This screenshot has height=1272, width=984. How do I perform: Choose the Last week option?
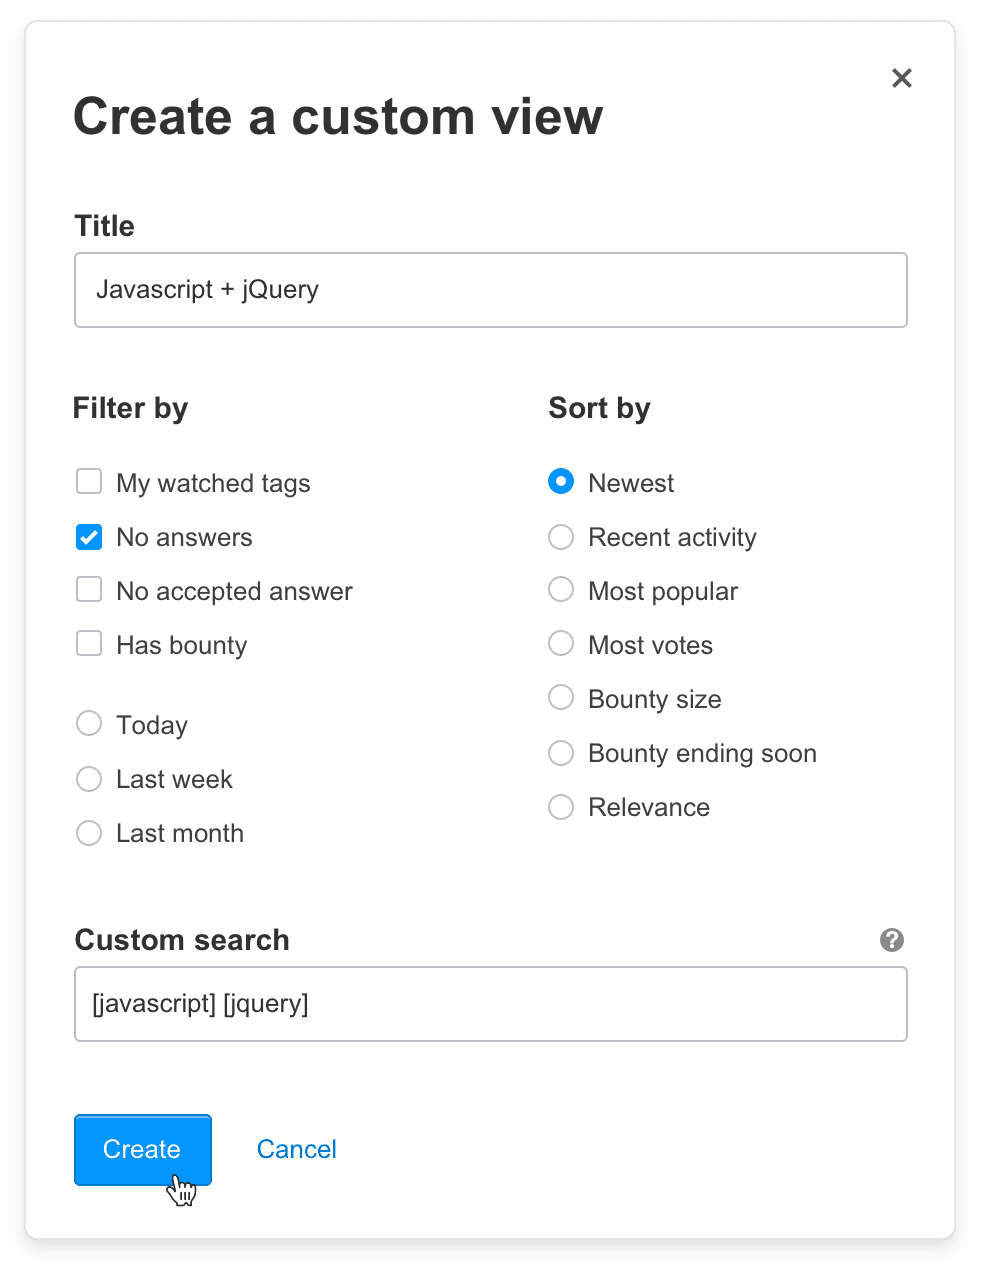[89, 778]
